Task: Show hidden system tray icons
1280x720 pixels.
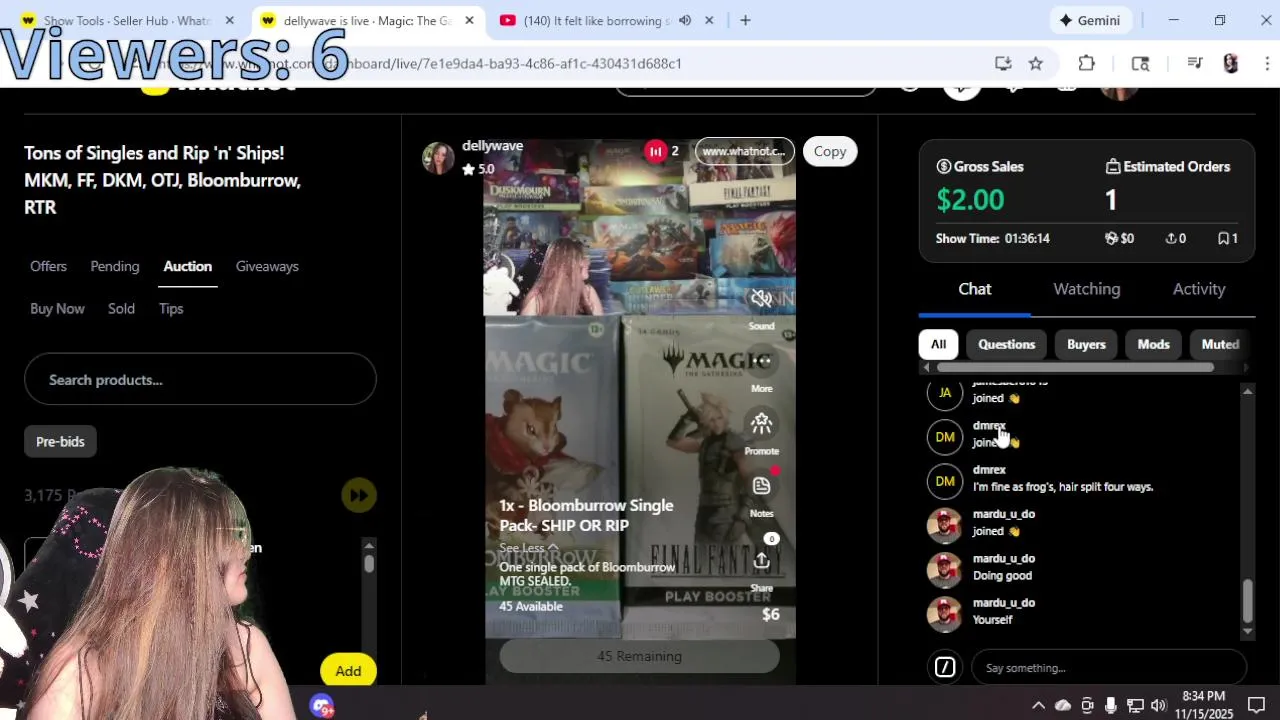Action: (1038, 705)
